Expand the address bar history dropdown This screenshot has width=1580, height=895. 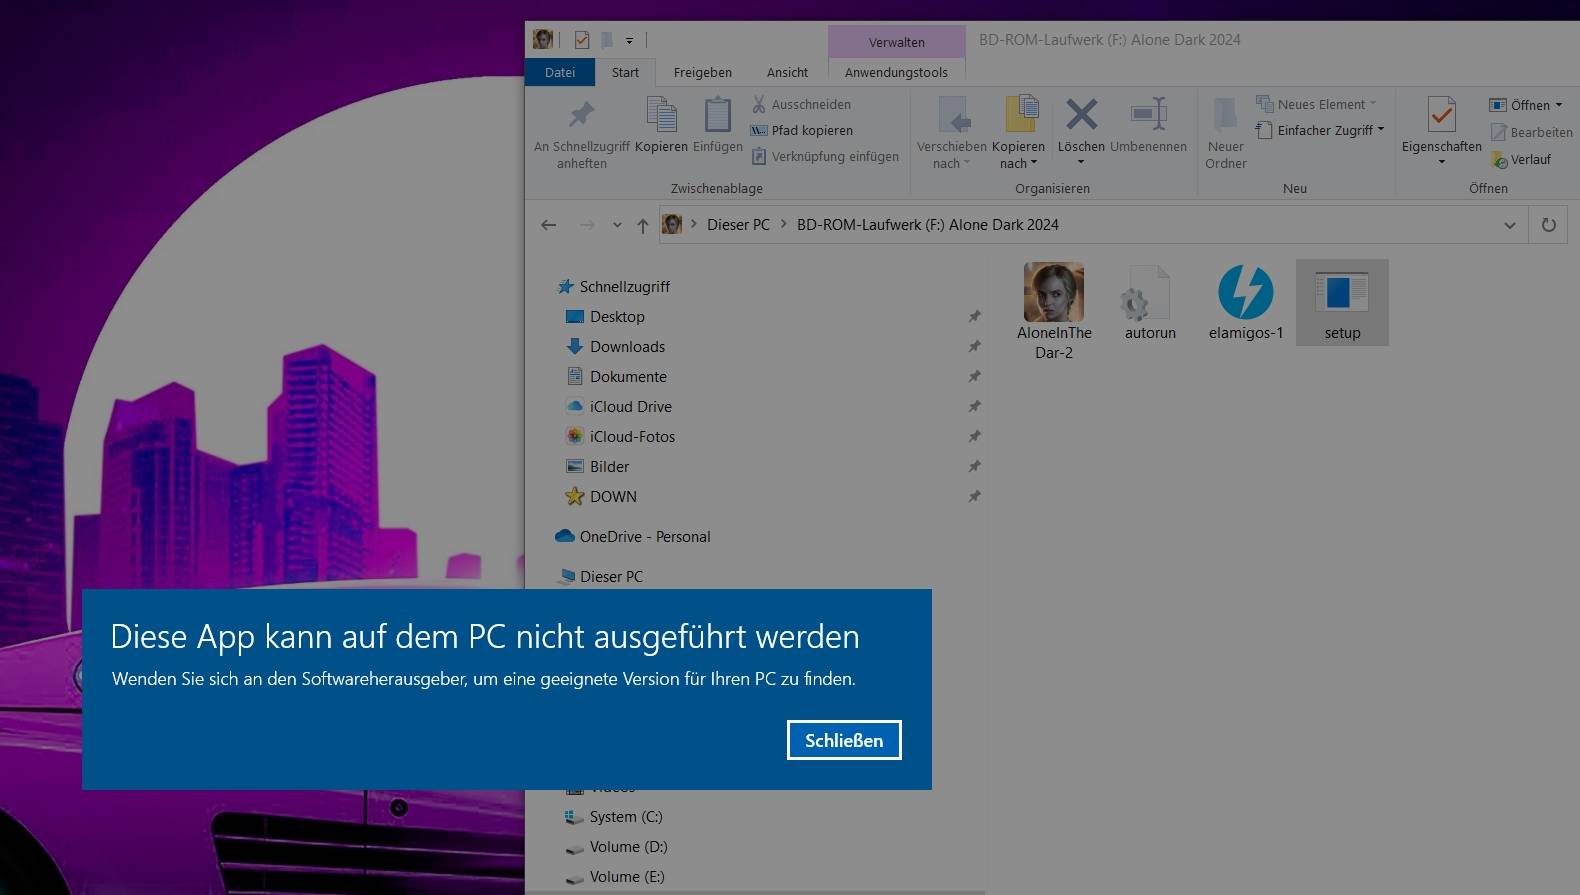coord(1509,225)
